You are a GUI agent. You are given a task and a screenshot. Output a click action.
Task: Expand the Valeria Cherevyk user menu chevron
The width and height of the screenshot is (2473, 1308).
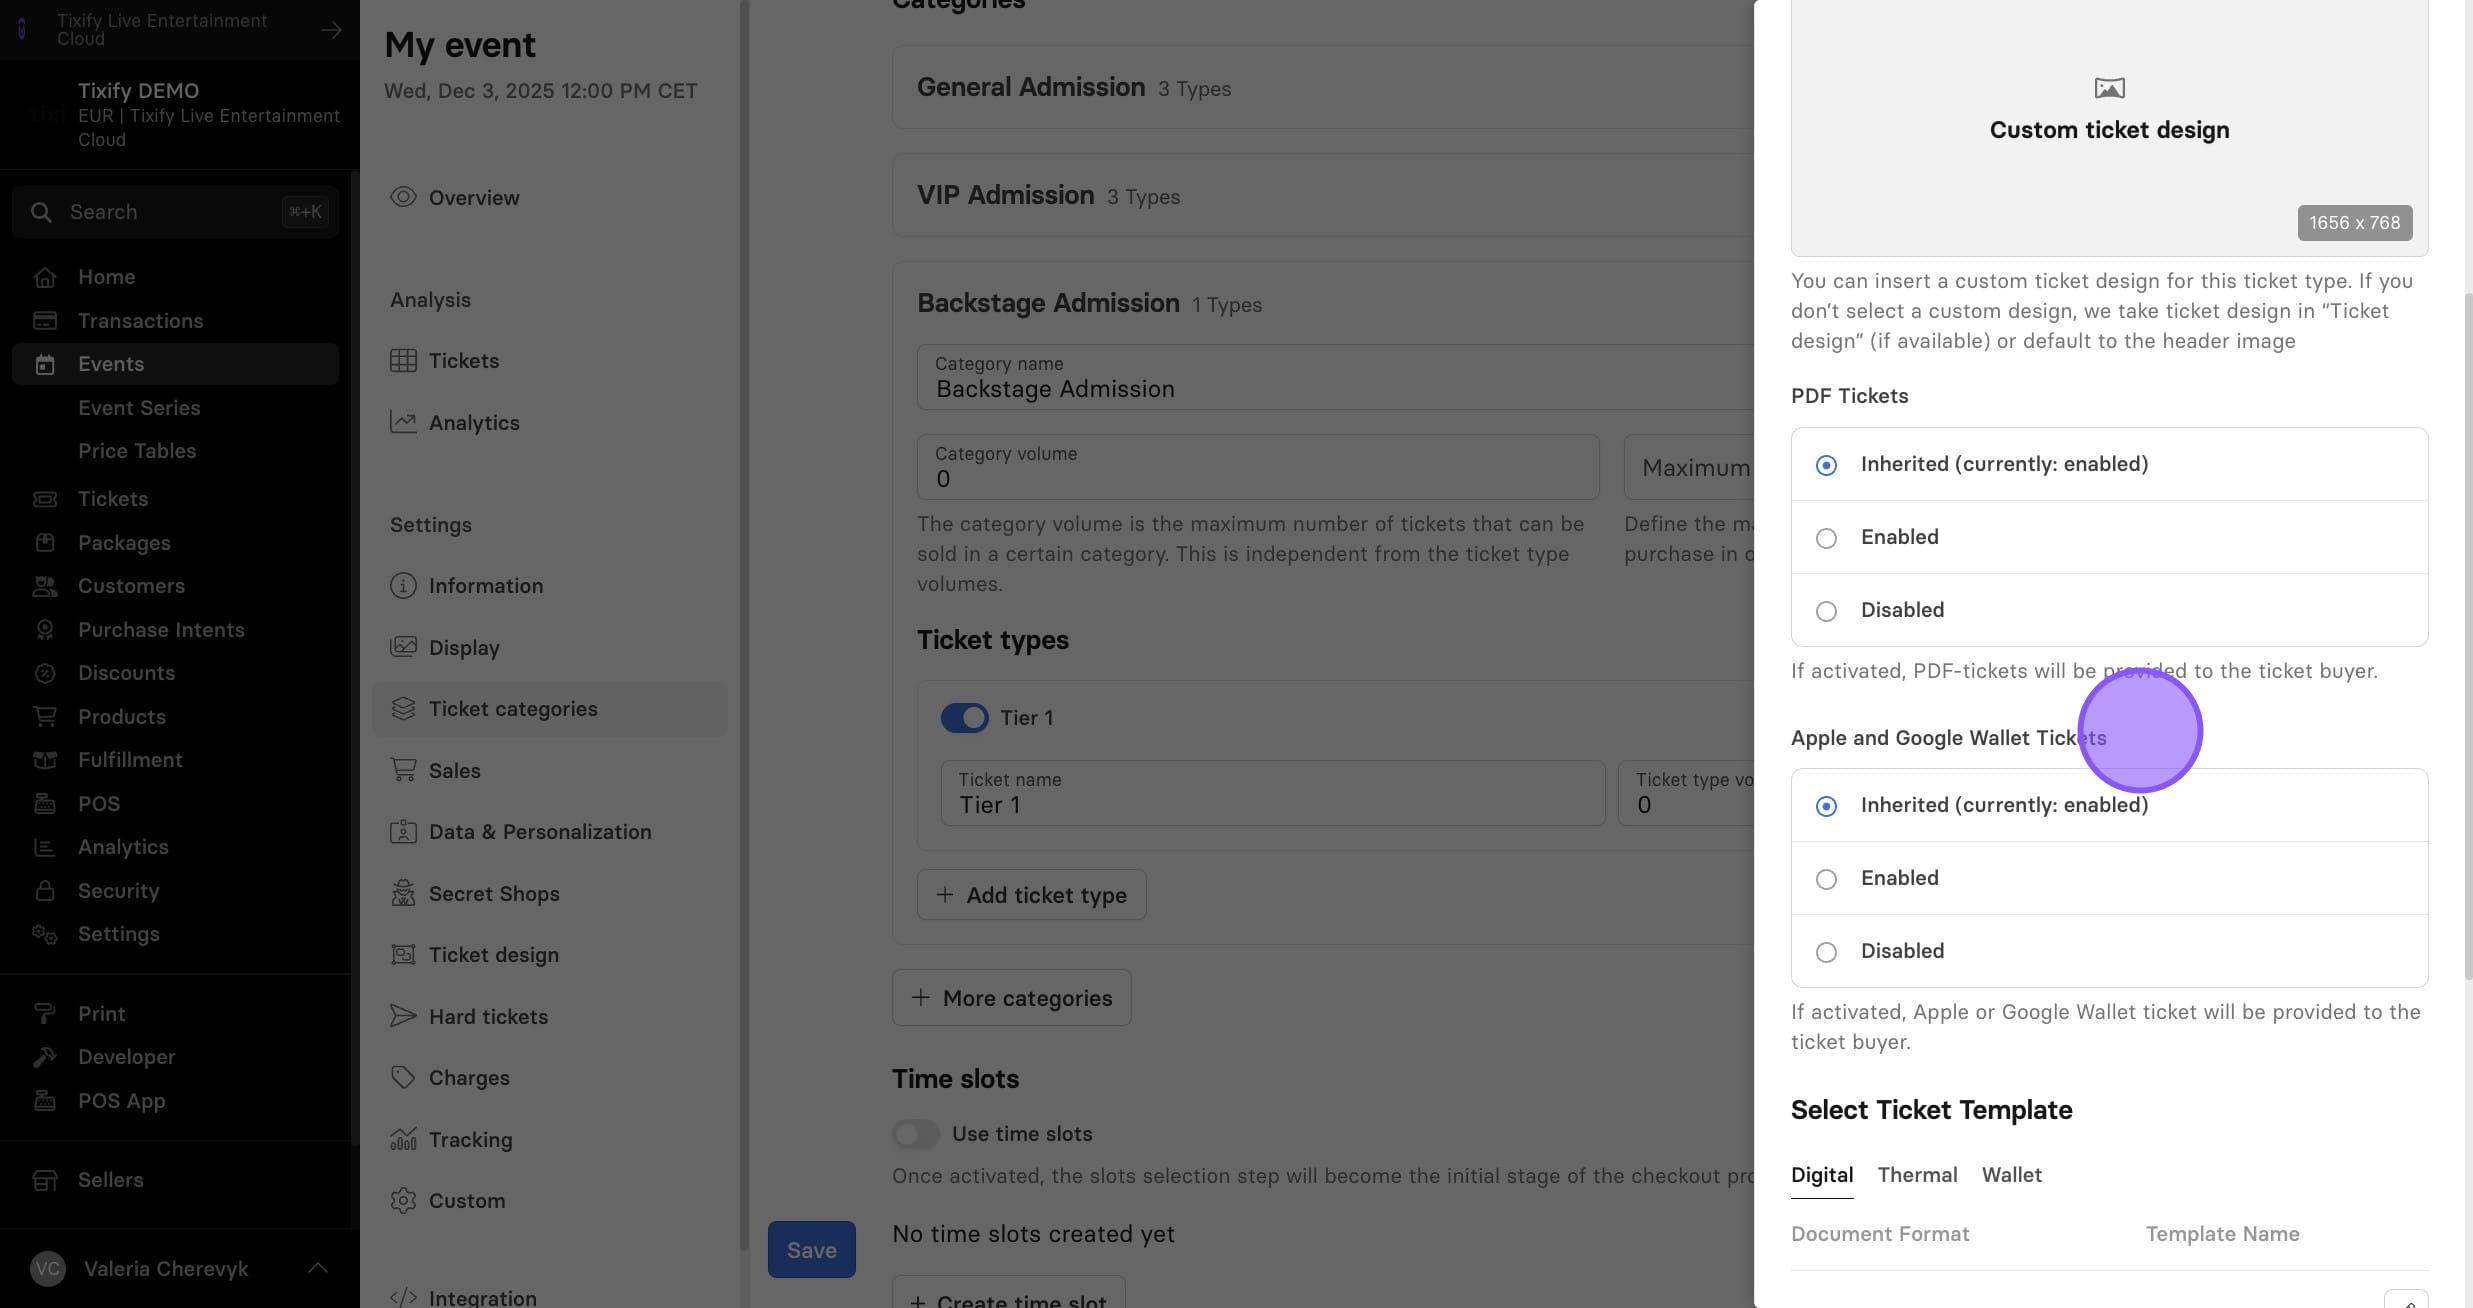click(x=318, y=1268)
